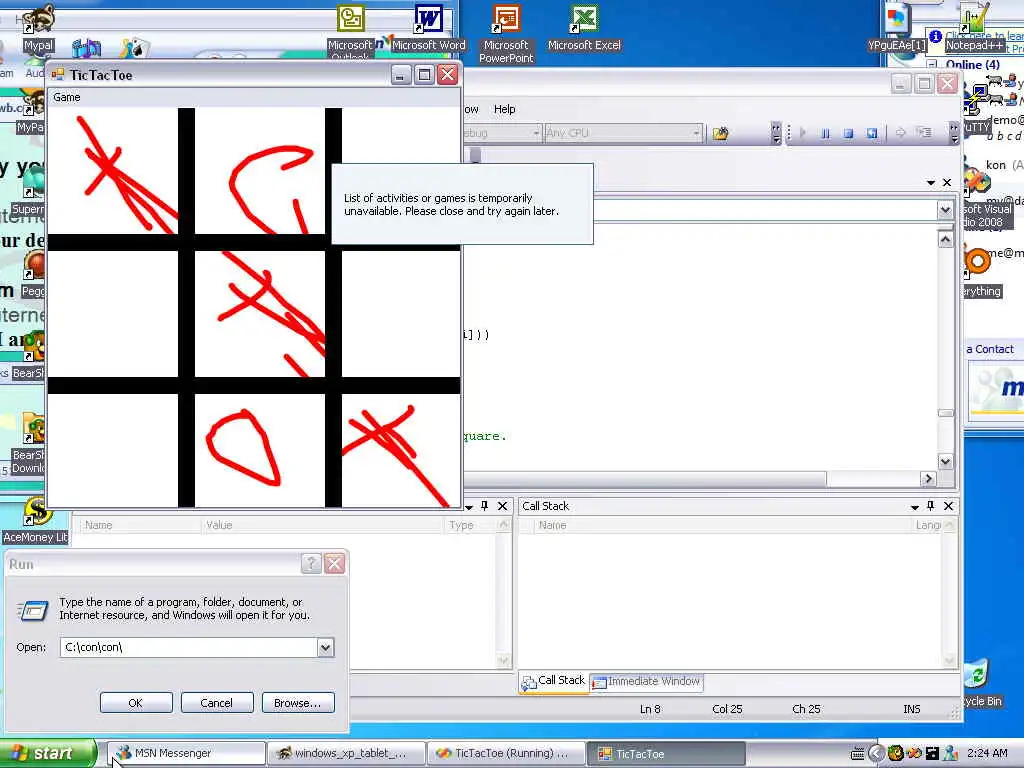Close the Call Stack panel
The height and width of the screenshot is (768, 1024).
(948, 506)
